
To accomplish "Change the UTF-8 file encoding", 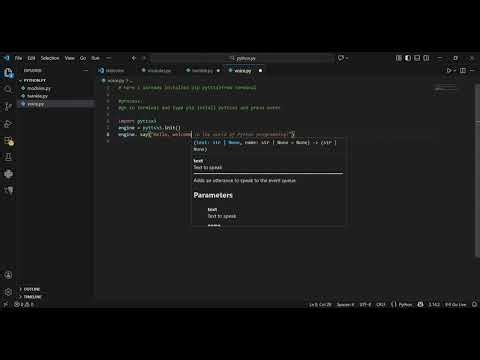I will coord(365,304).
